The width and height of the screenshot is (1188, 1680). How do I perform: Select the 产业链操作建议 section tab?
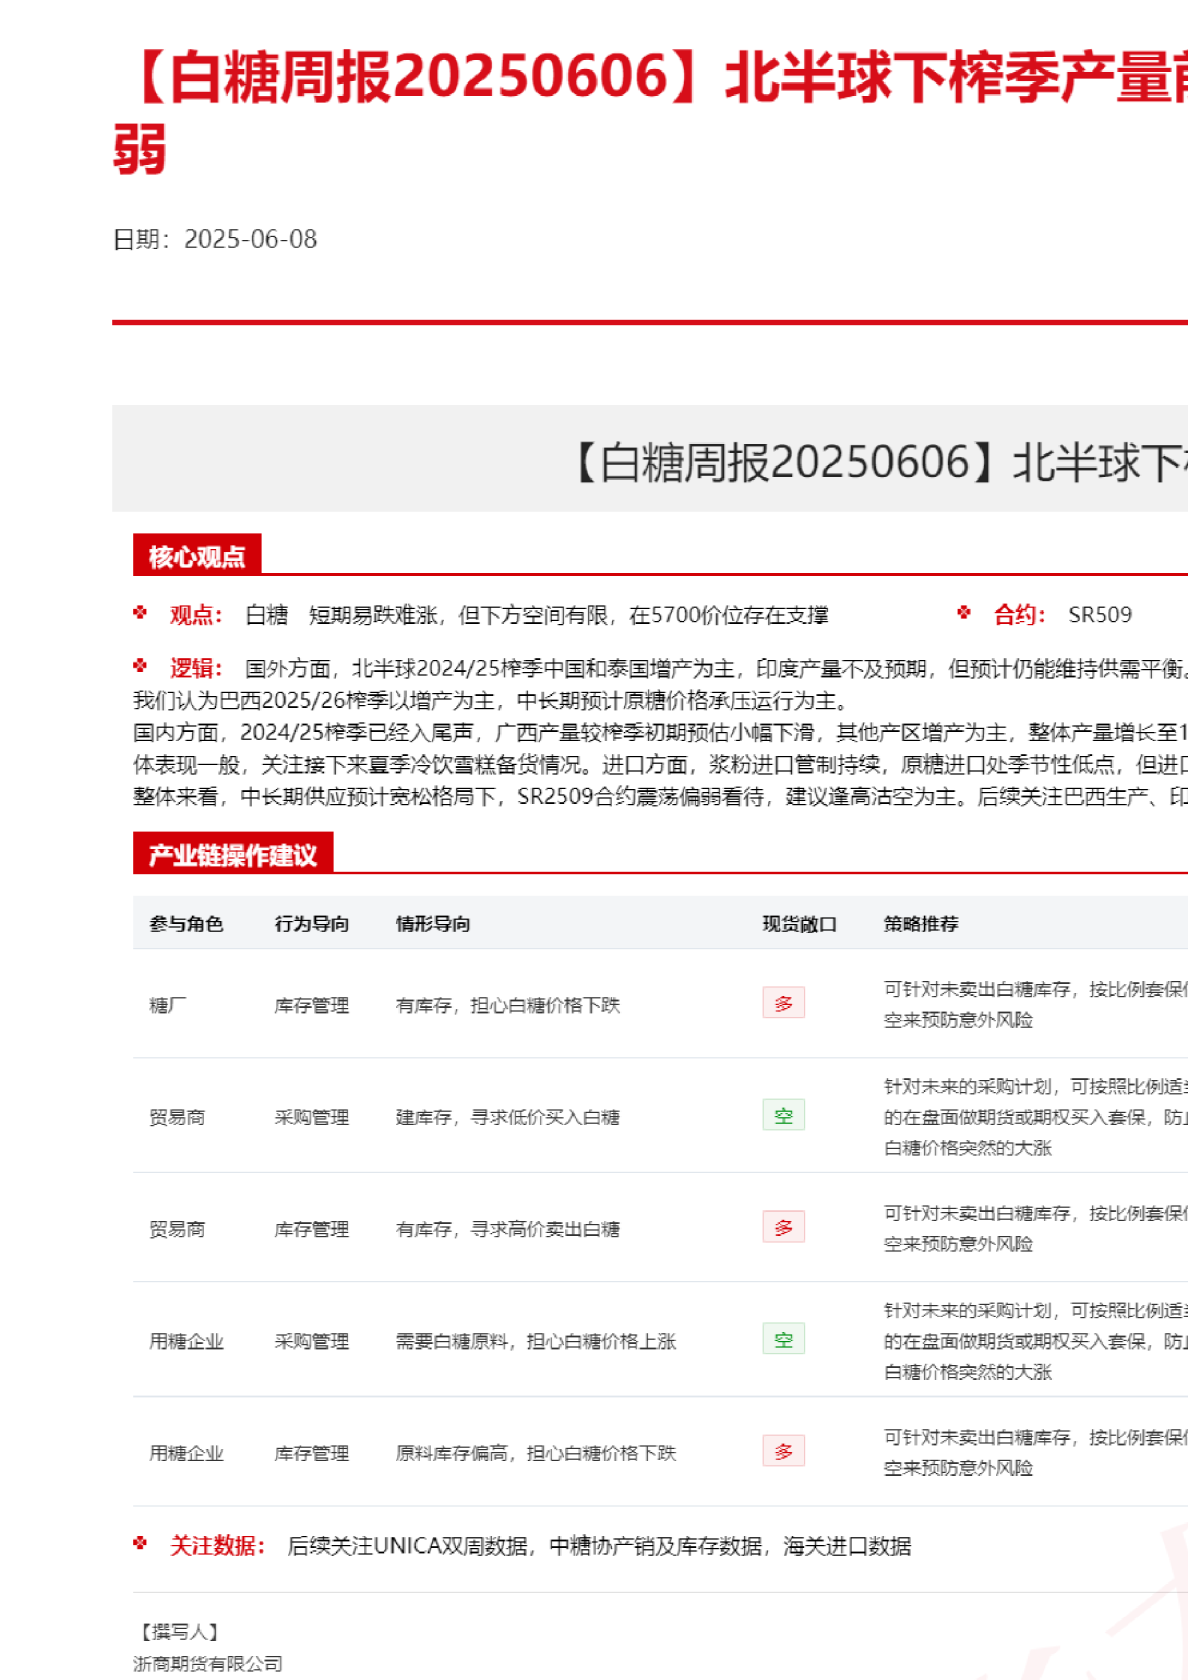[x=233, y=854]
